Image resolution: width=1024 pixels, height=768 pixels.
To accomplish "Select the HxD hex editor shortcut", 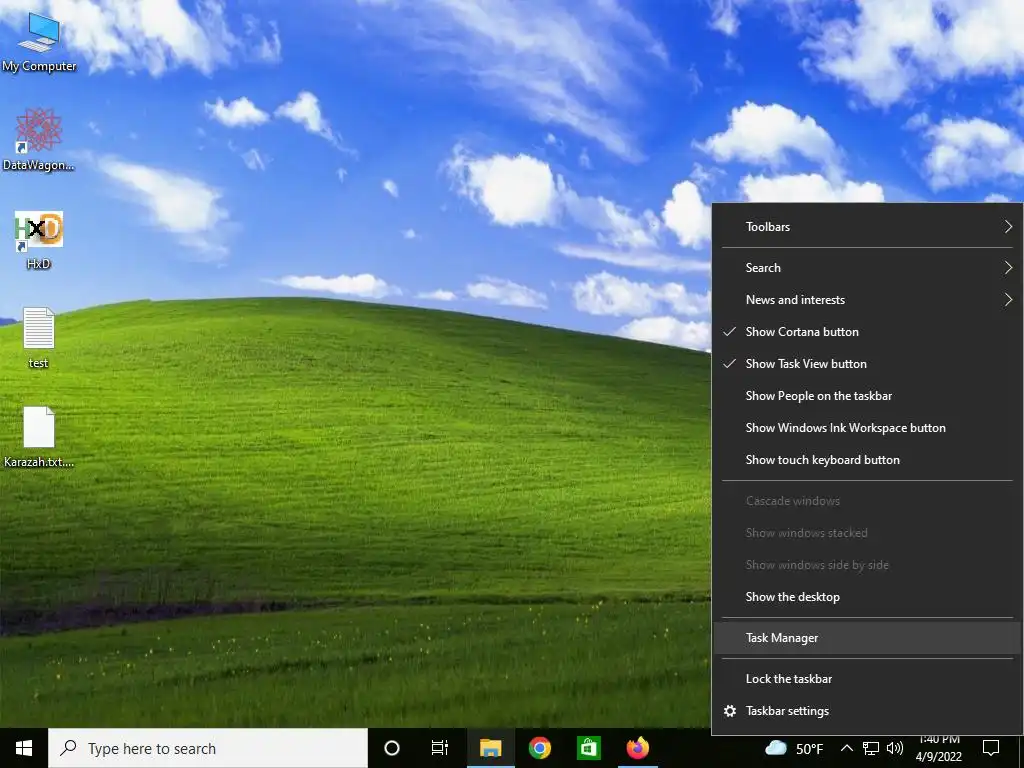I will pyautogui.click(x=39, y=240).
